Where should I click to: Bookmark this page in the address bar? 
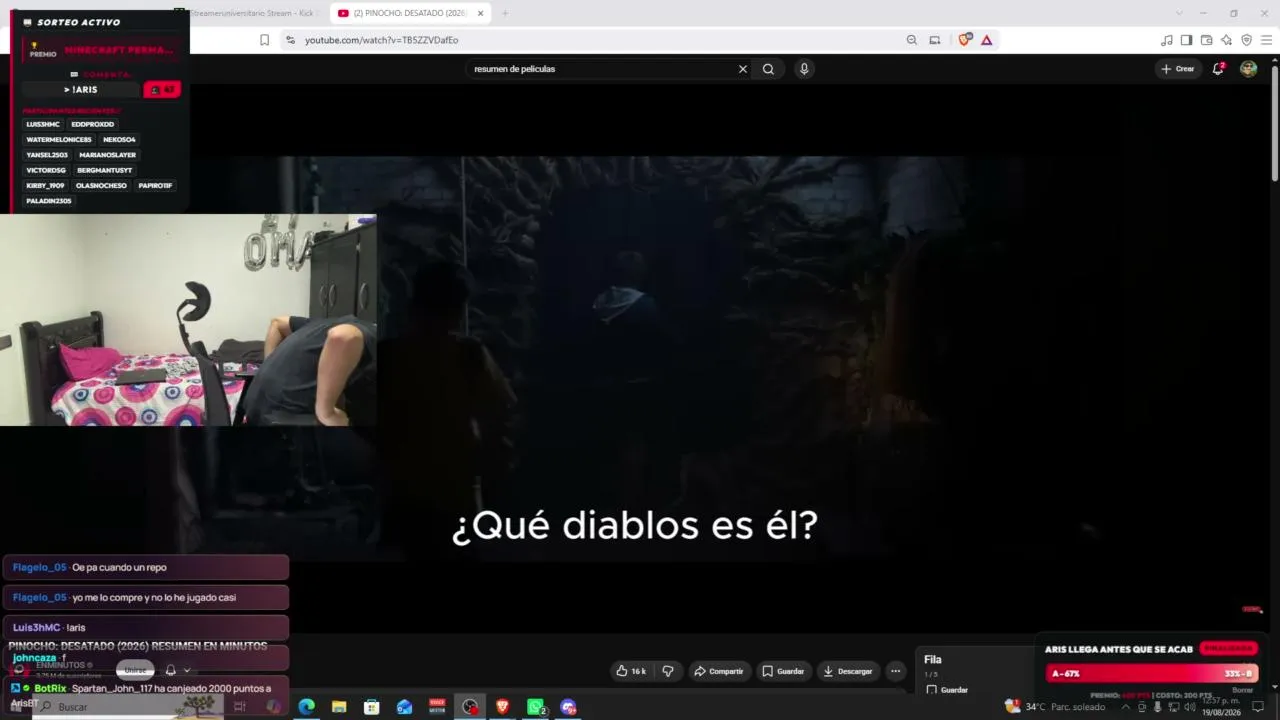264,40
